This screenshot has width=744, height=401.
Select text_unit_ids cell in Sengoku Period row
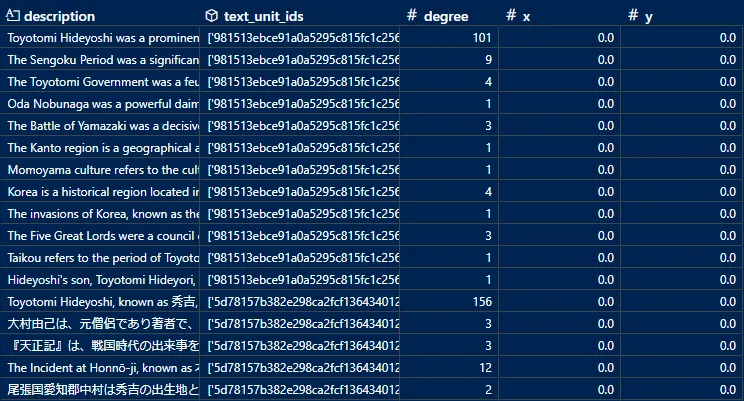pos(300,60)
